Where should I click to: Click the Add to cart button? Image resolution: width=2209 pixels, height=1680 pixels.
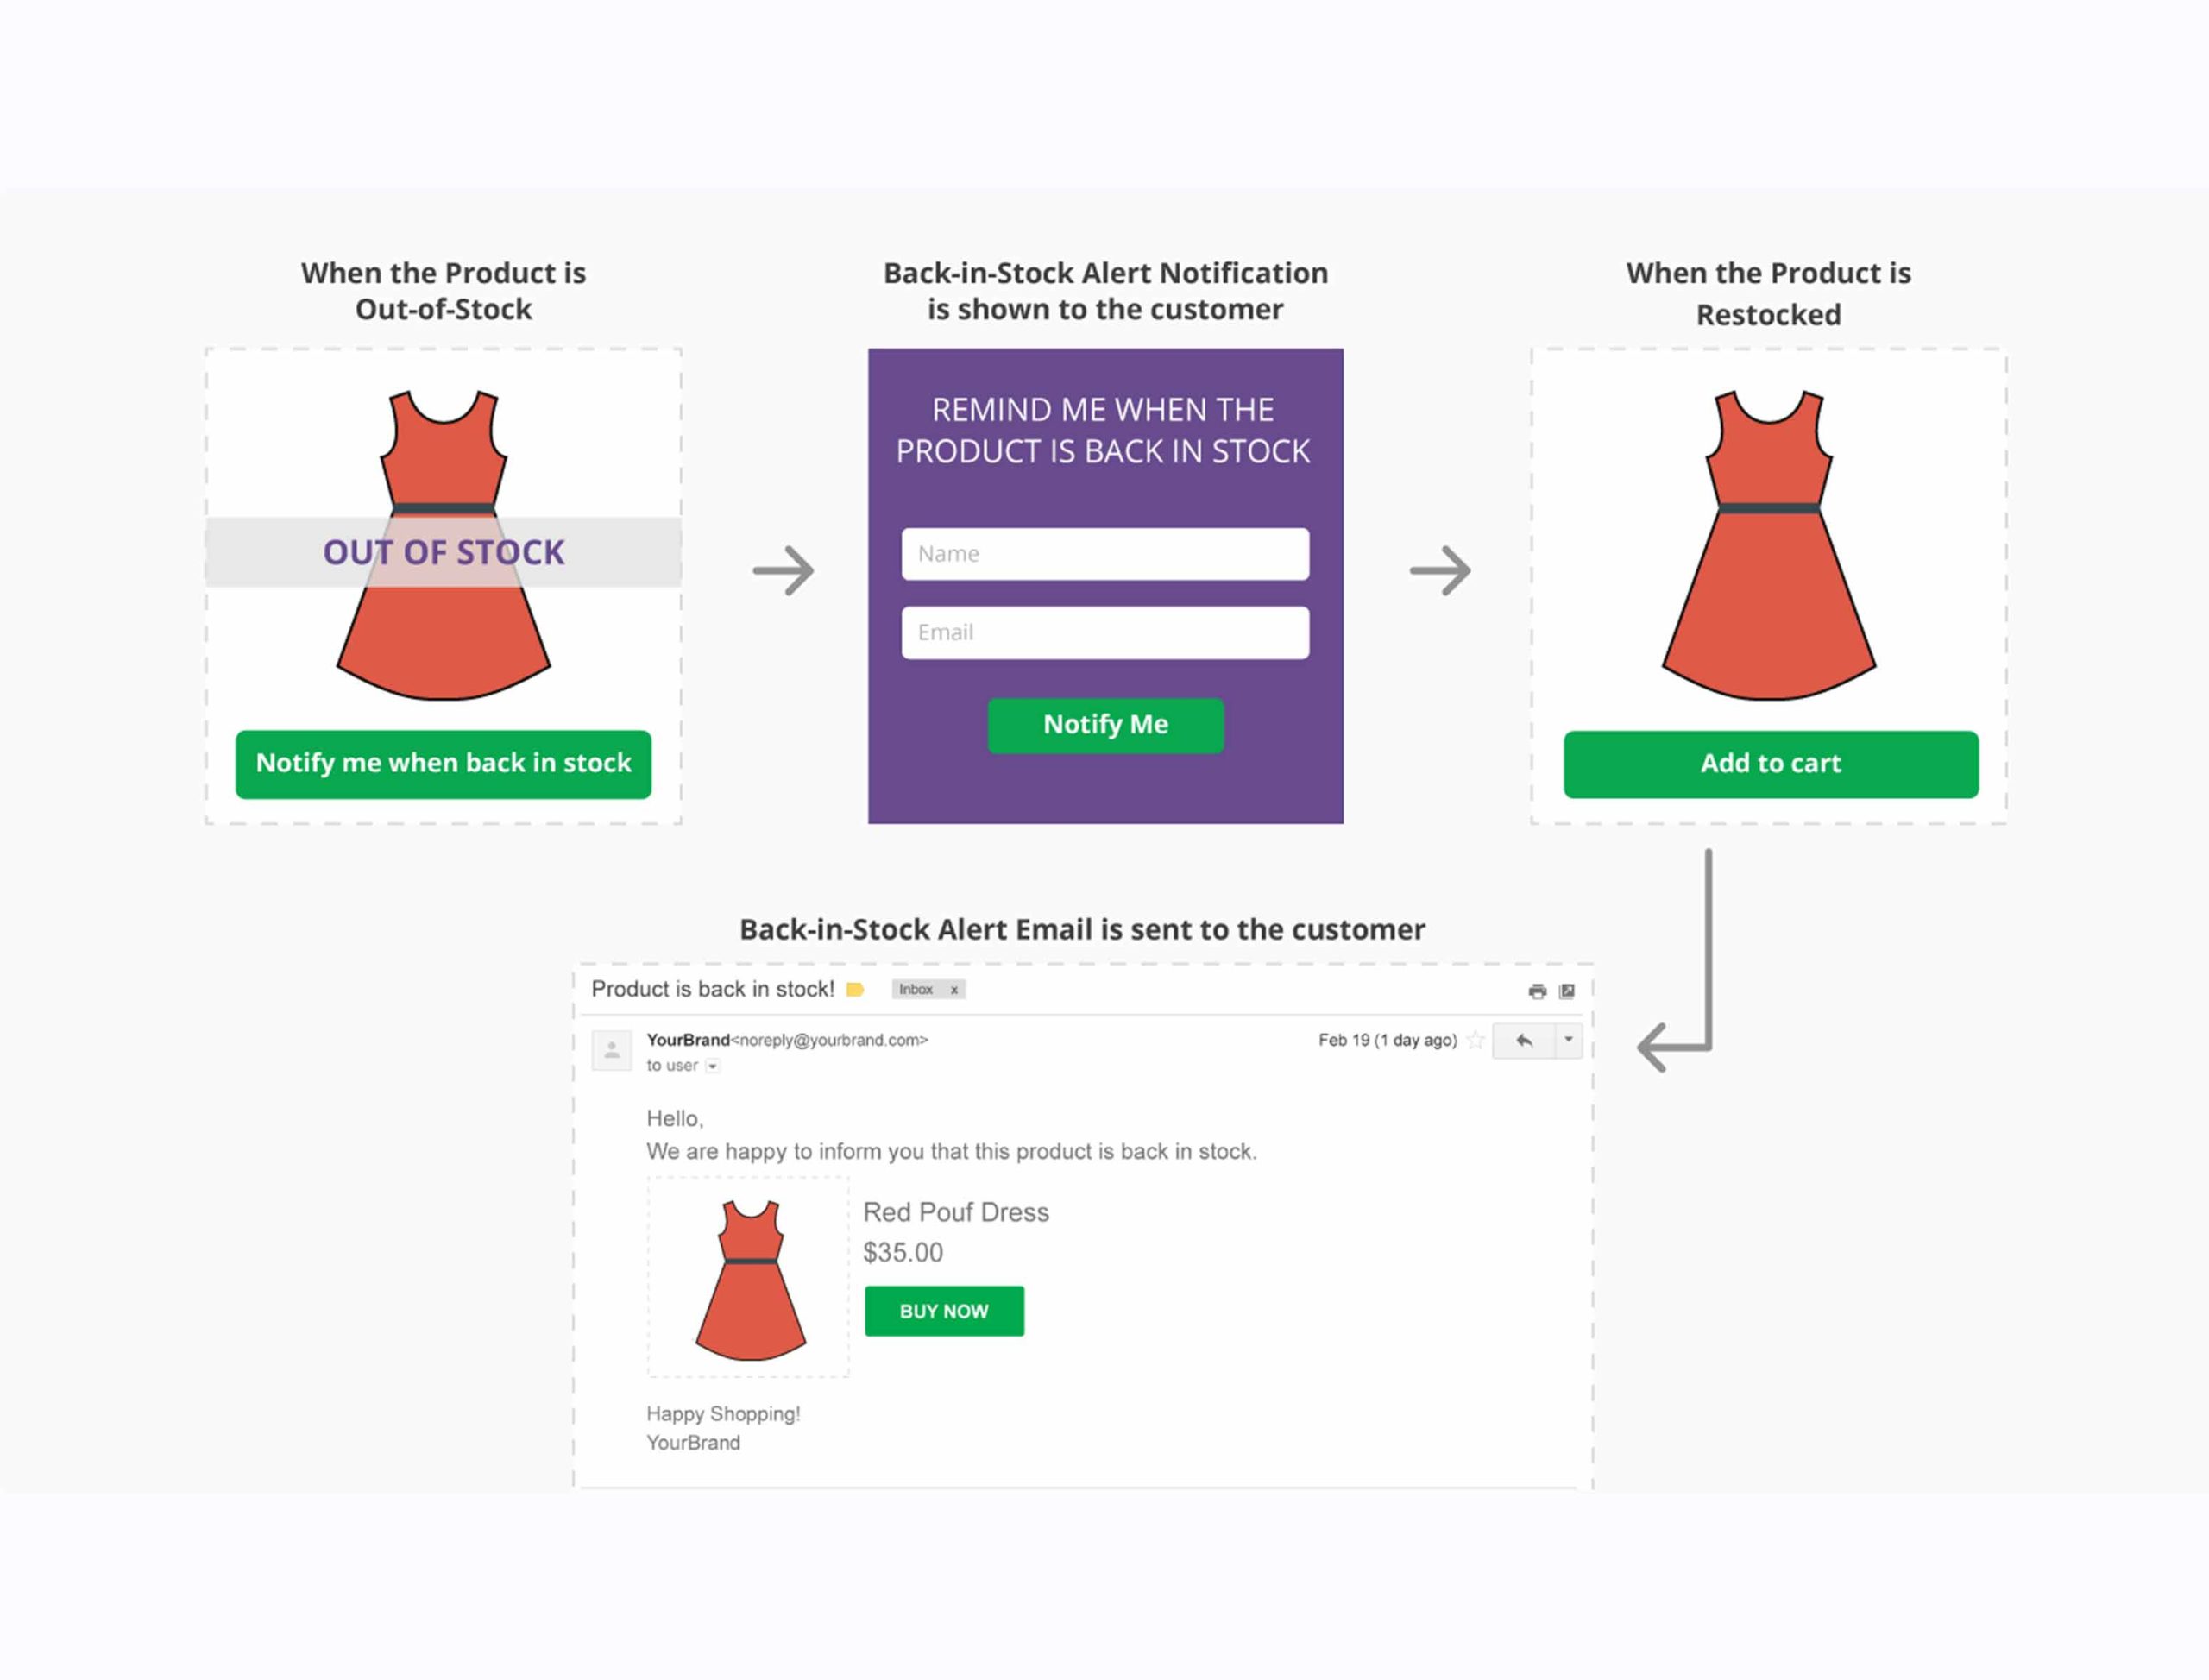click(x=1770, y=764)
